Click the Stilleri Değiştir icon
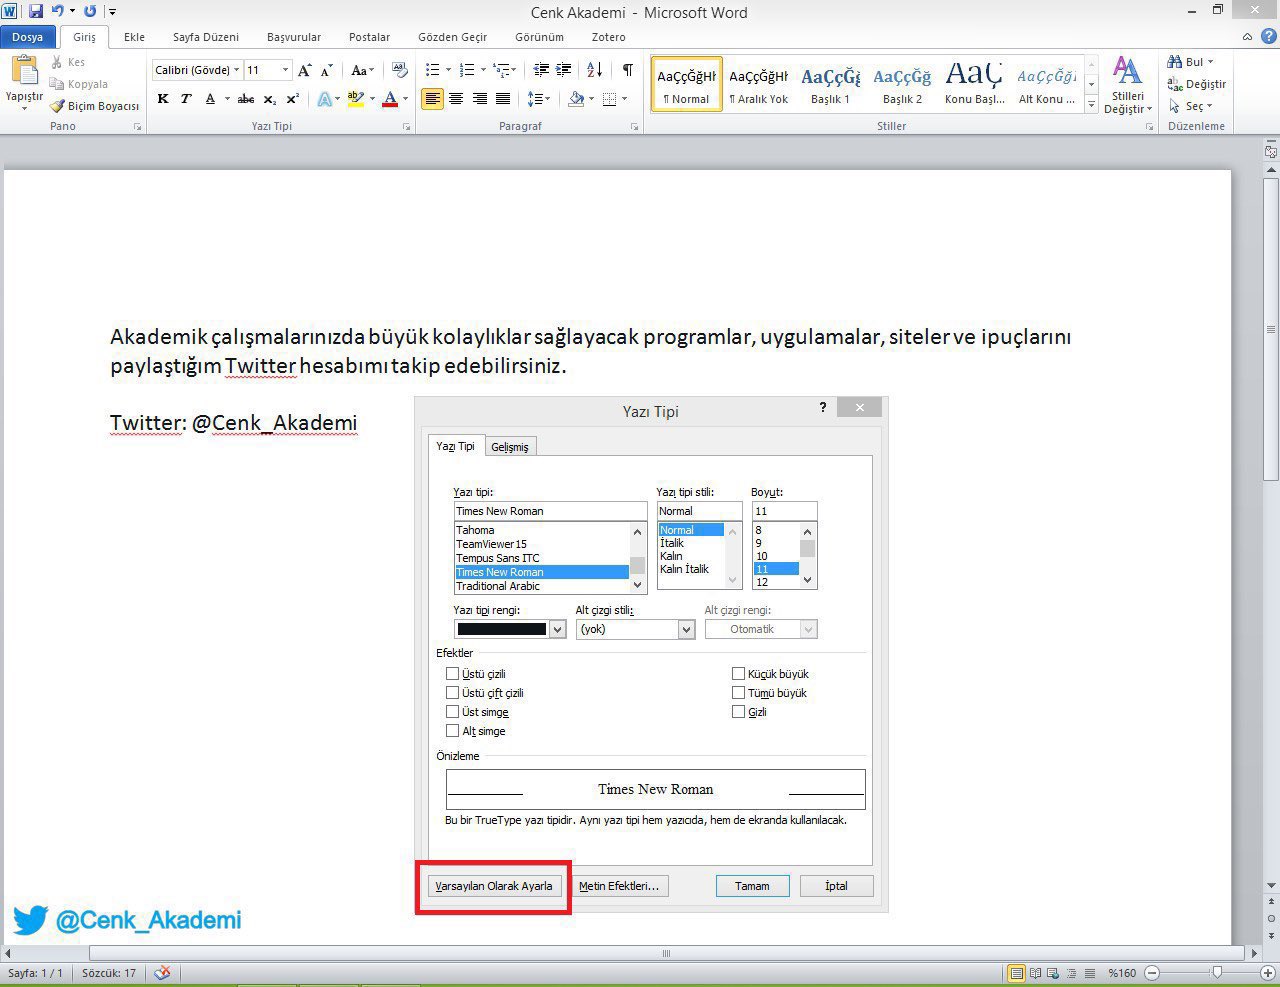Image resolution: width=1280 pixels, height=987 pixels. [1127, 84]
